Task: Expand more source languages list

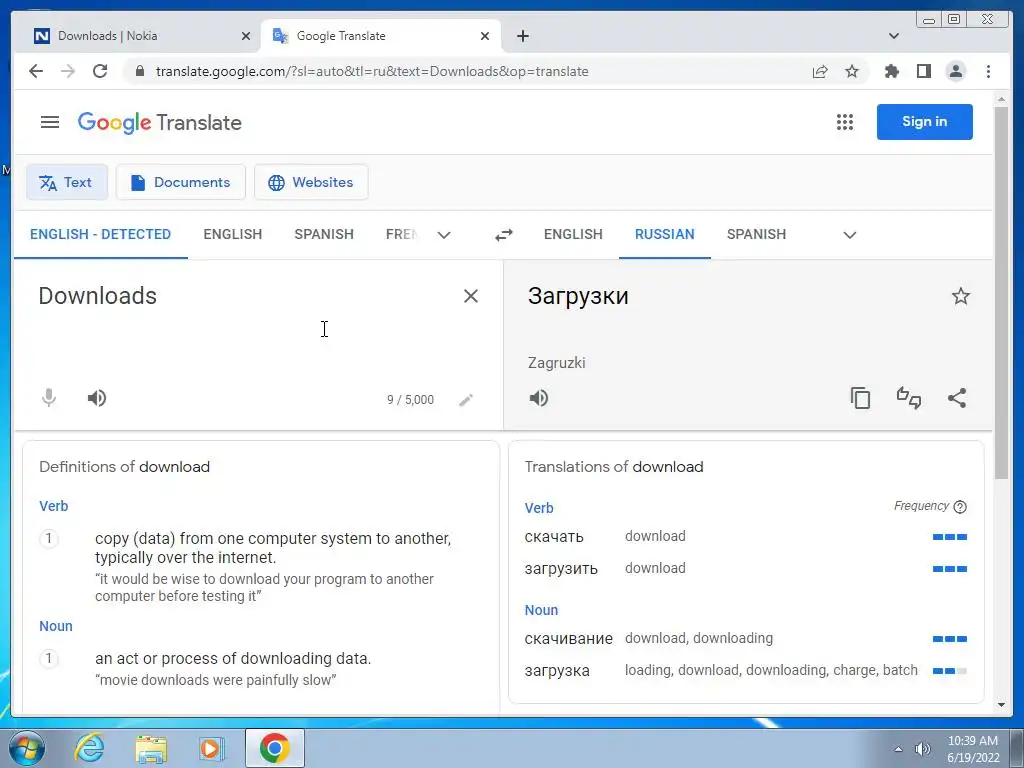Action: (444, 235)
